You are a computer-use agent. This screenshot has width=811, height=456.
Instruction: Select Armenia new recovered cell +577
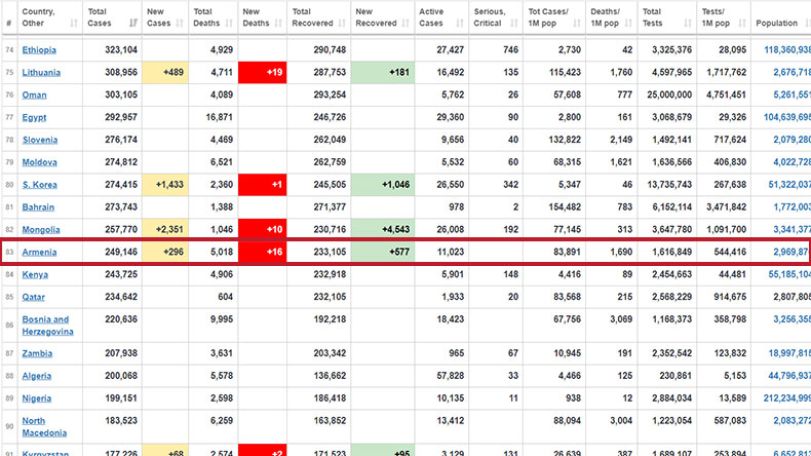[x=383, y=252]
